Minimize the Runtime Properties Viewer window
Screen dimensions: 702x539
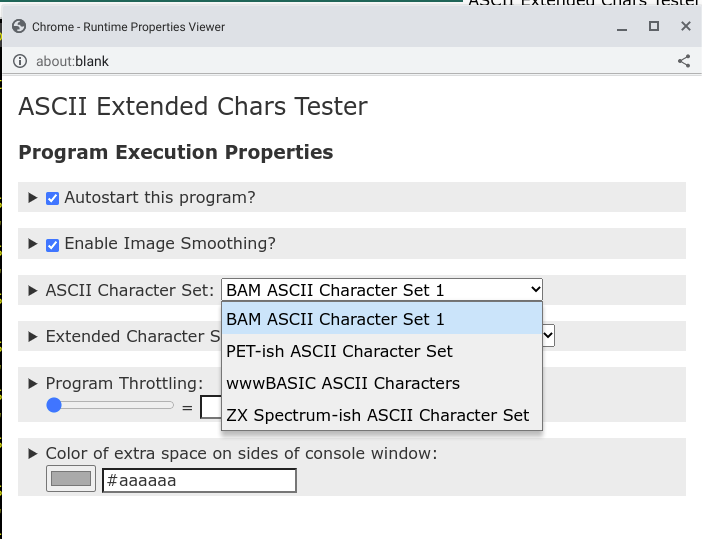click(x=622, y=27)
